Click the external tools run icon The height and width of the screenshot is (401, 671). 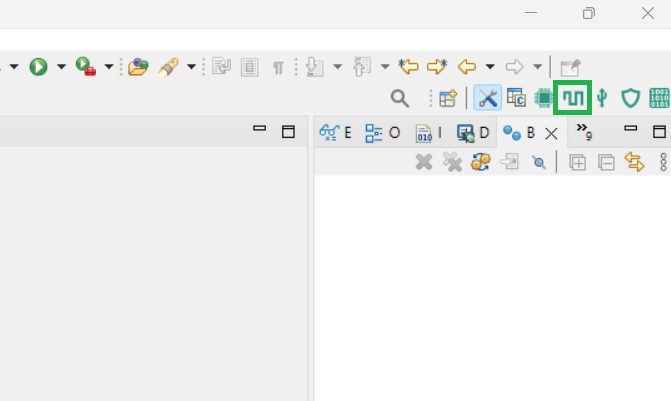[x=86, y=67]
